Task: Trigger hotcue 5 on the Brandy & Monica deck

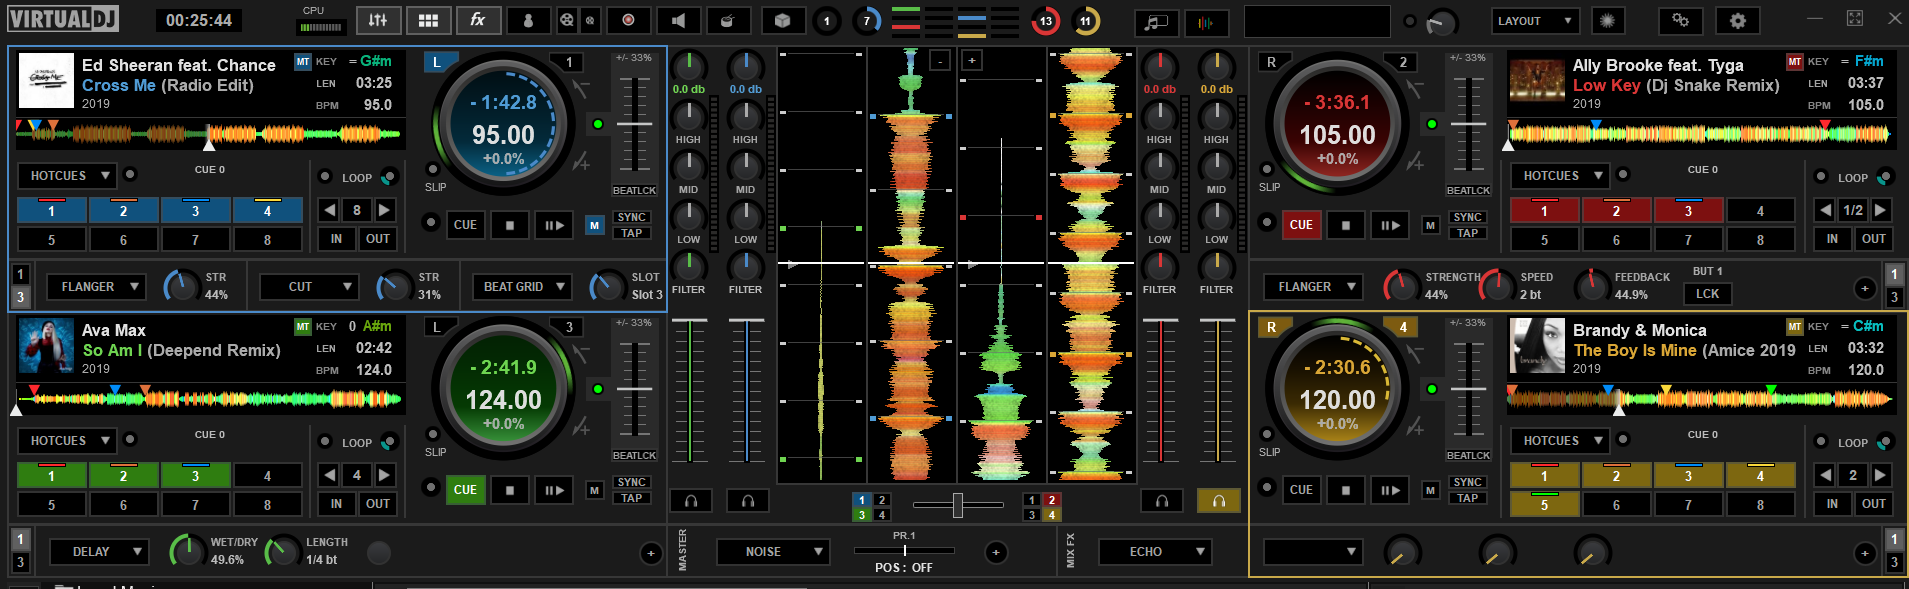Action: point(1544,505)
